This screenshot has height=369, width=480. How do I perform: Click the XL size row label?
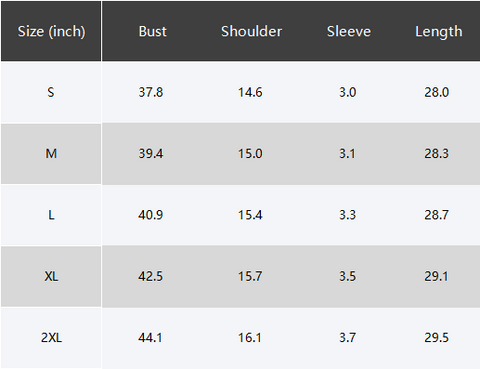point(51,276)
